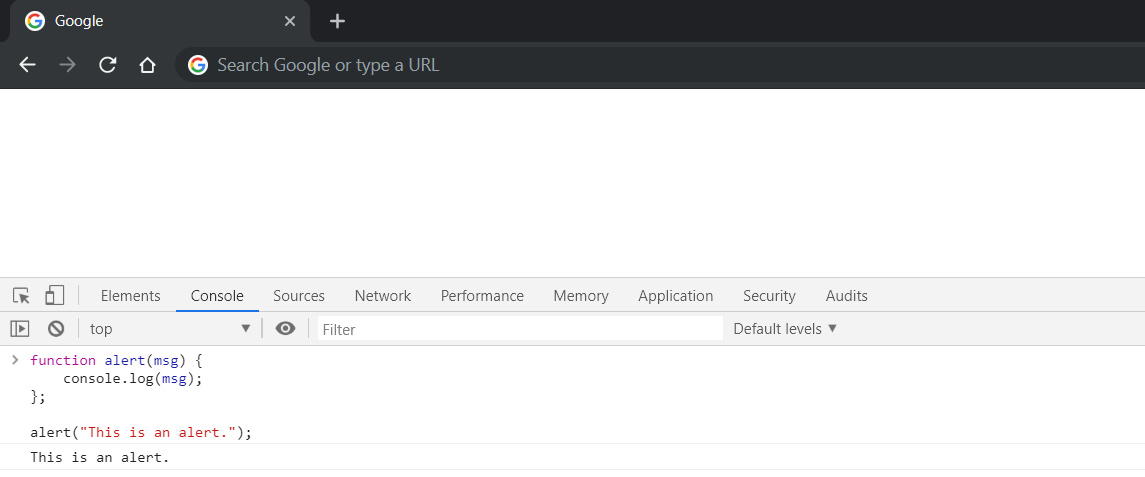Select the Sources tab
The width and height of the screenshot is (1145, 477).
(299, 296)
